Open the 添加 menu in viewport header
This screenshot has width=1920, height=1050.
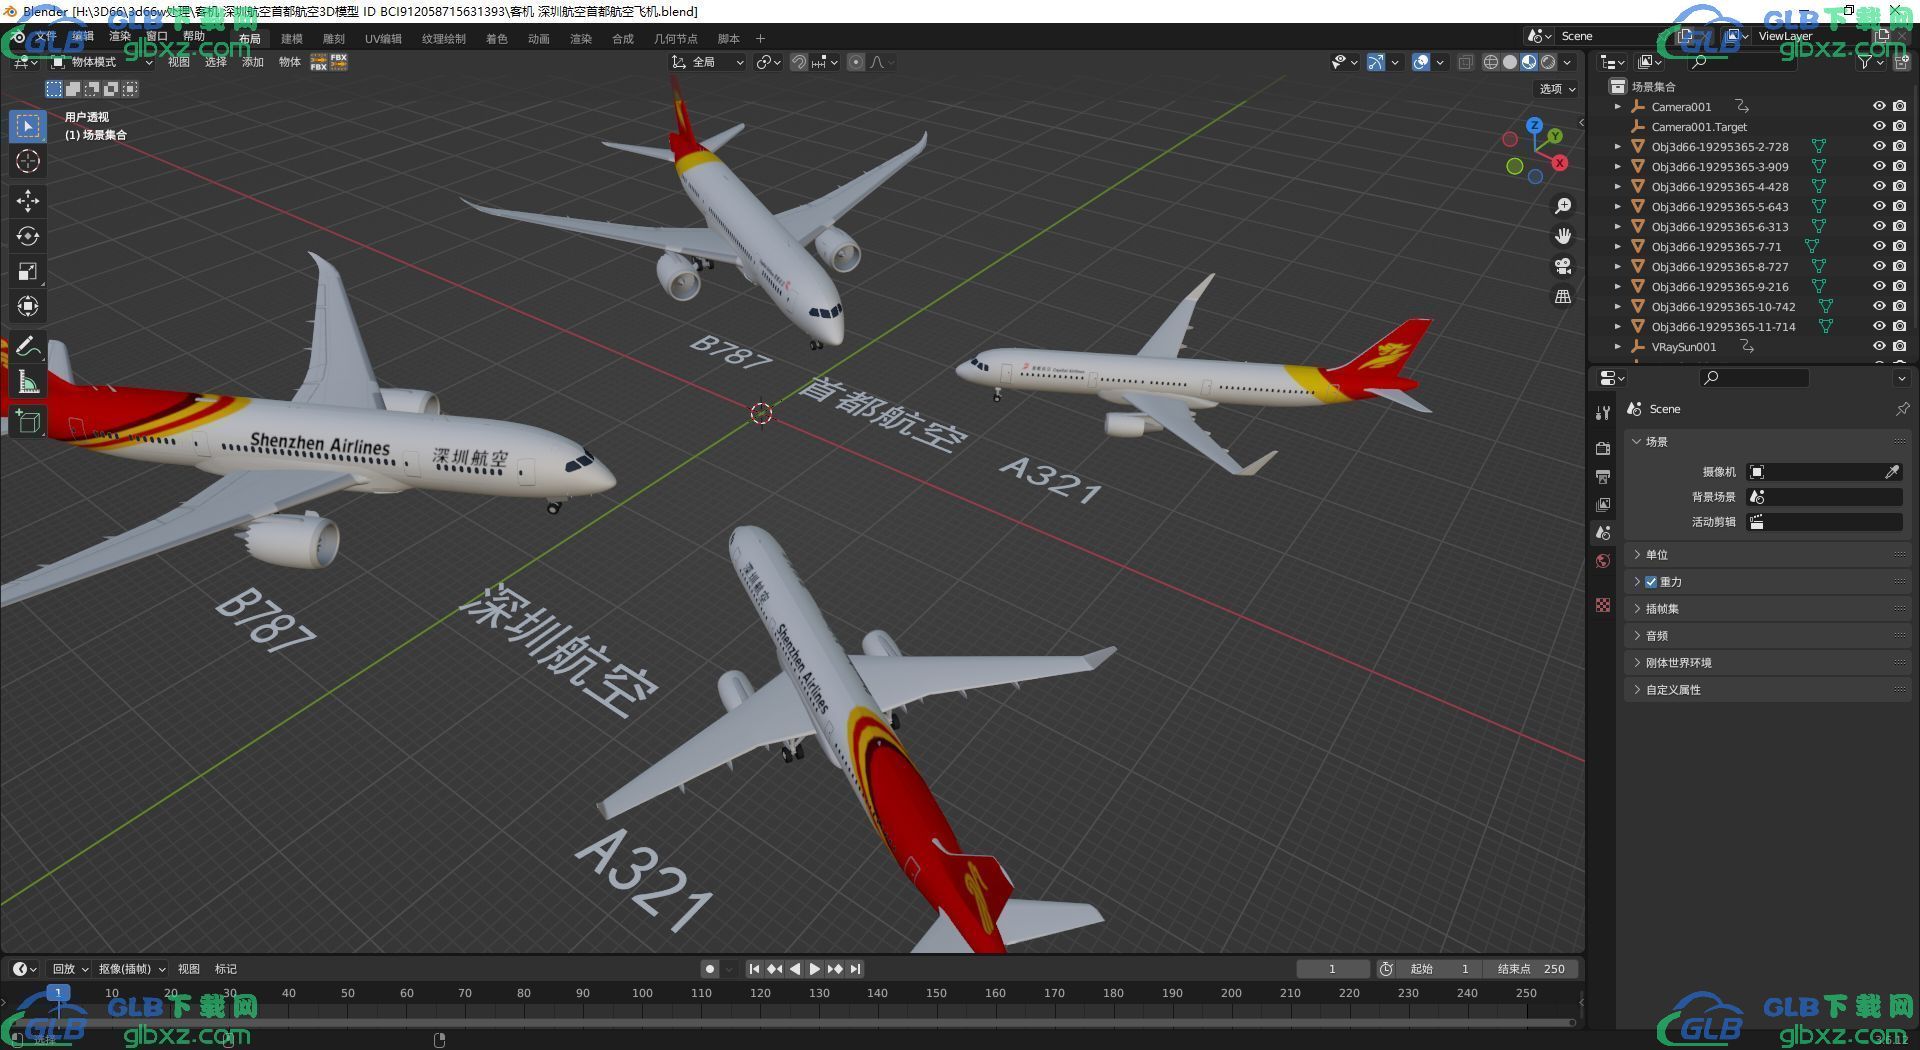tap(252, 62)
